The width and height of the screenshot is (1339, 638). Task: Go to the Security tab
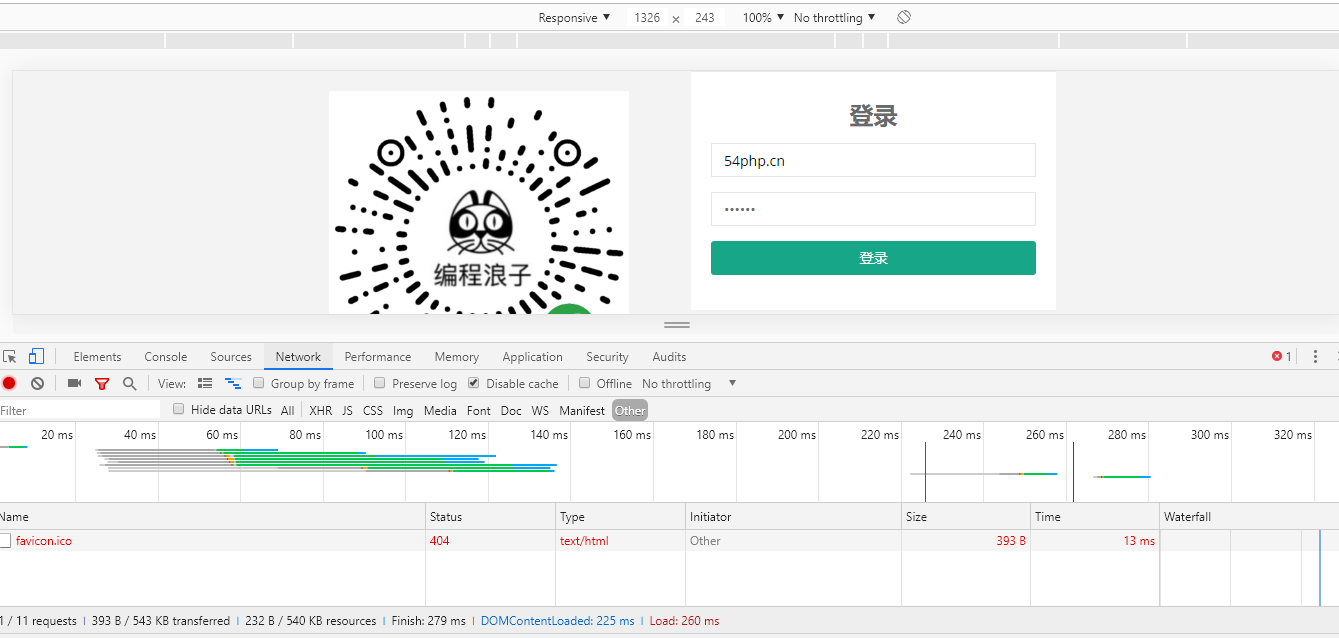tap(607, 356)
